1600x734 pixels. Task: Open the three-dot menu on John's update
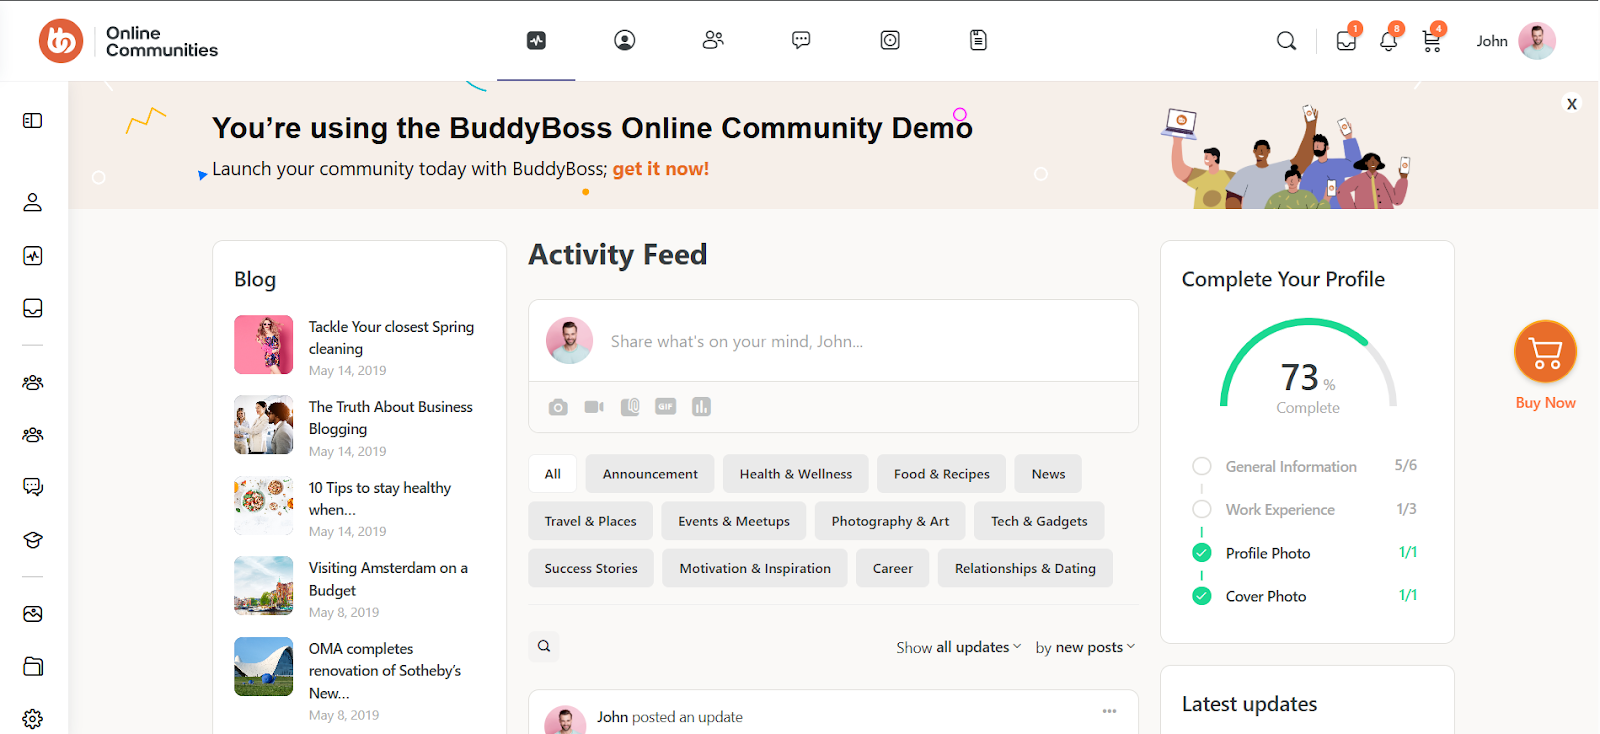point(1109,711)
